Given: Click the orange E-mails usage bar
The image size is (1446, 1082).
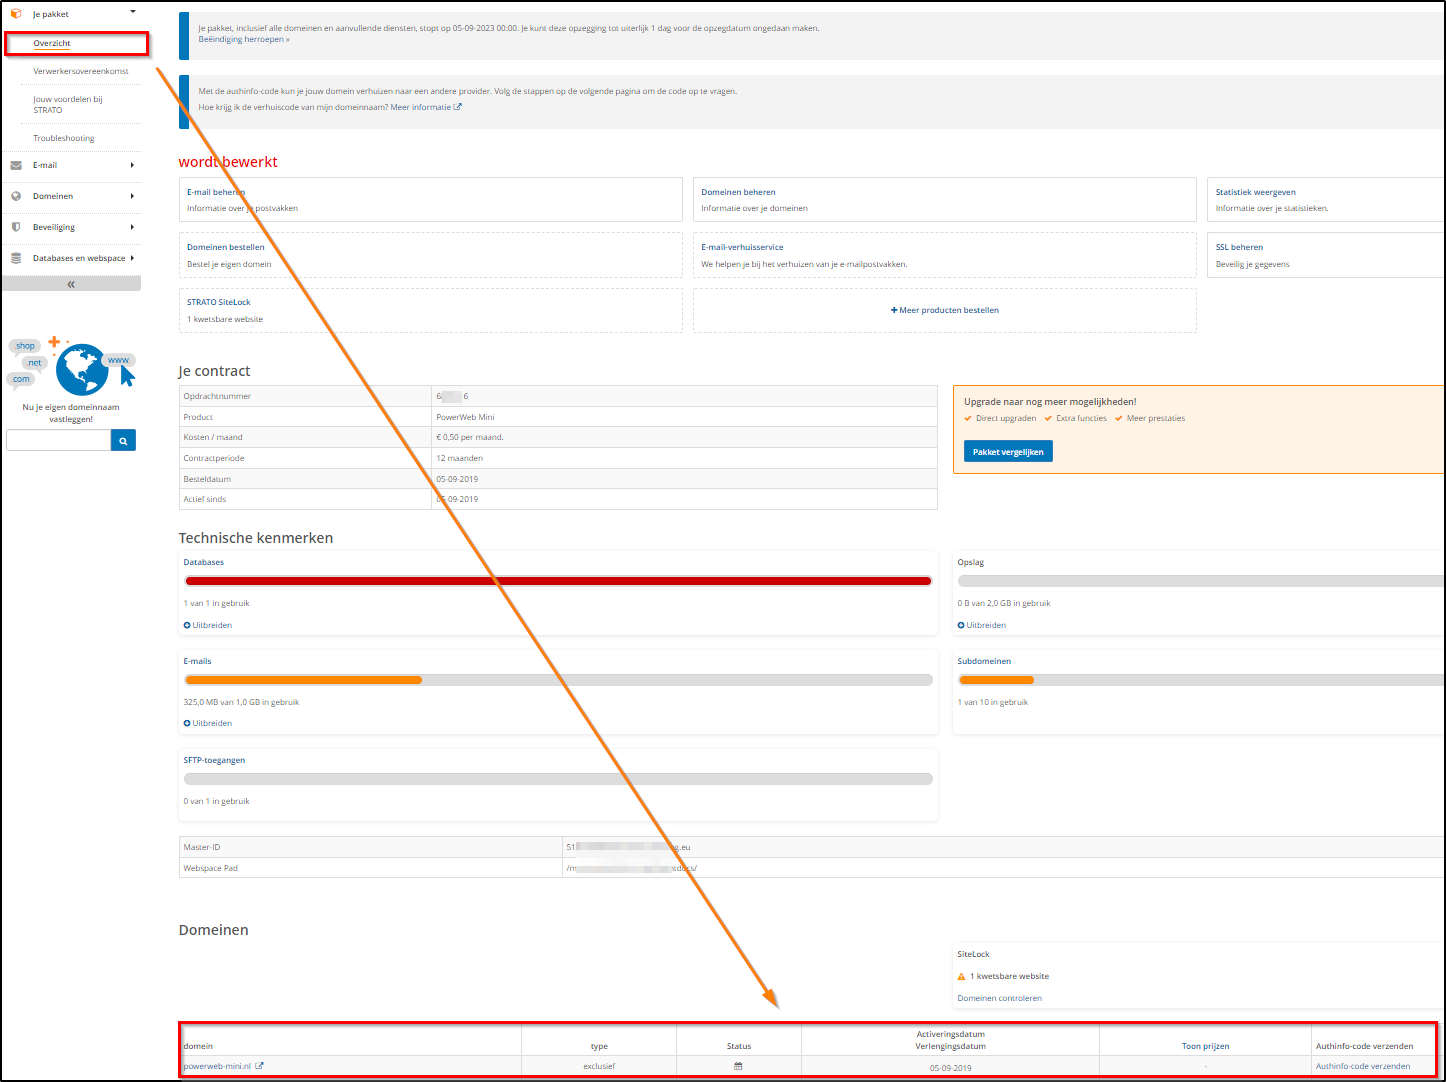Looking at the screenshot, I should pos(303,680).
